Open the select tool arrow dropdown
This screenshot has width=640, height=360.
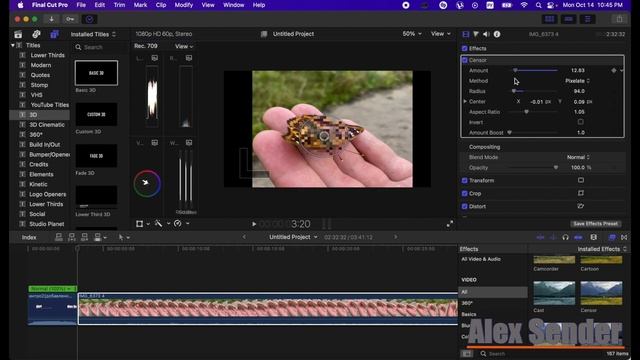124,237
